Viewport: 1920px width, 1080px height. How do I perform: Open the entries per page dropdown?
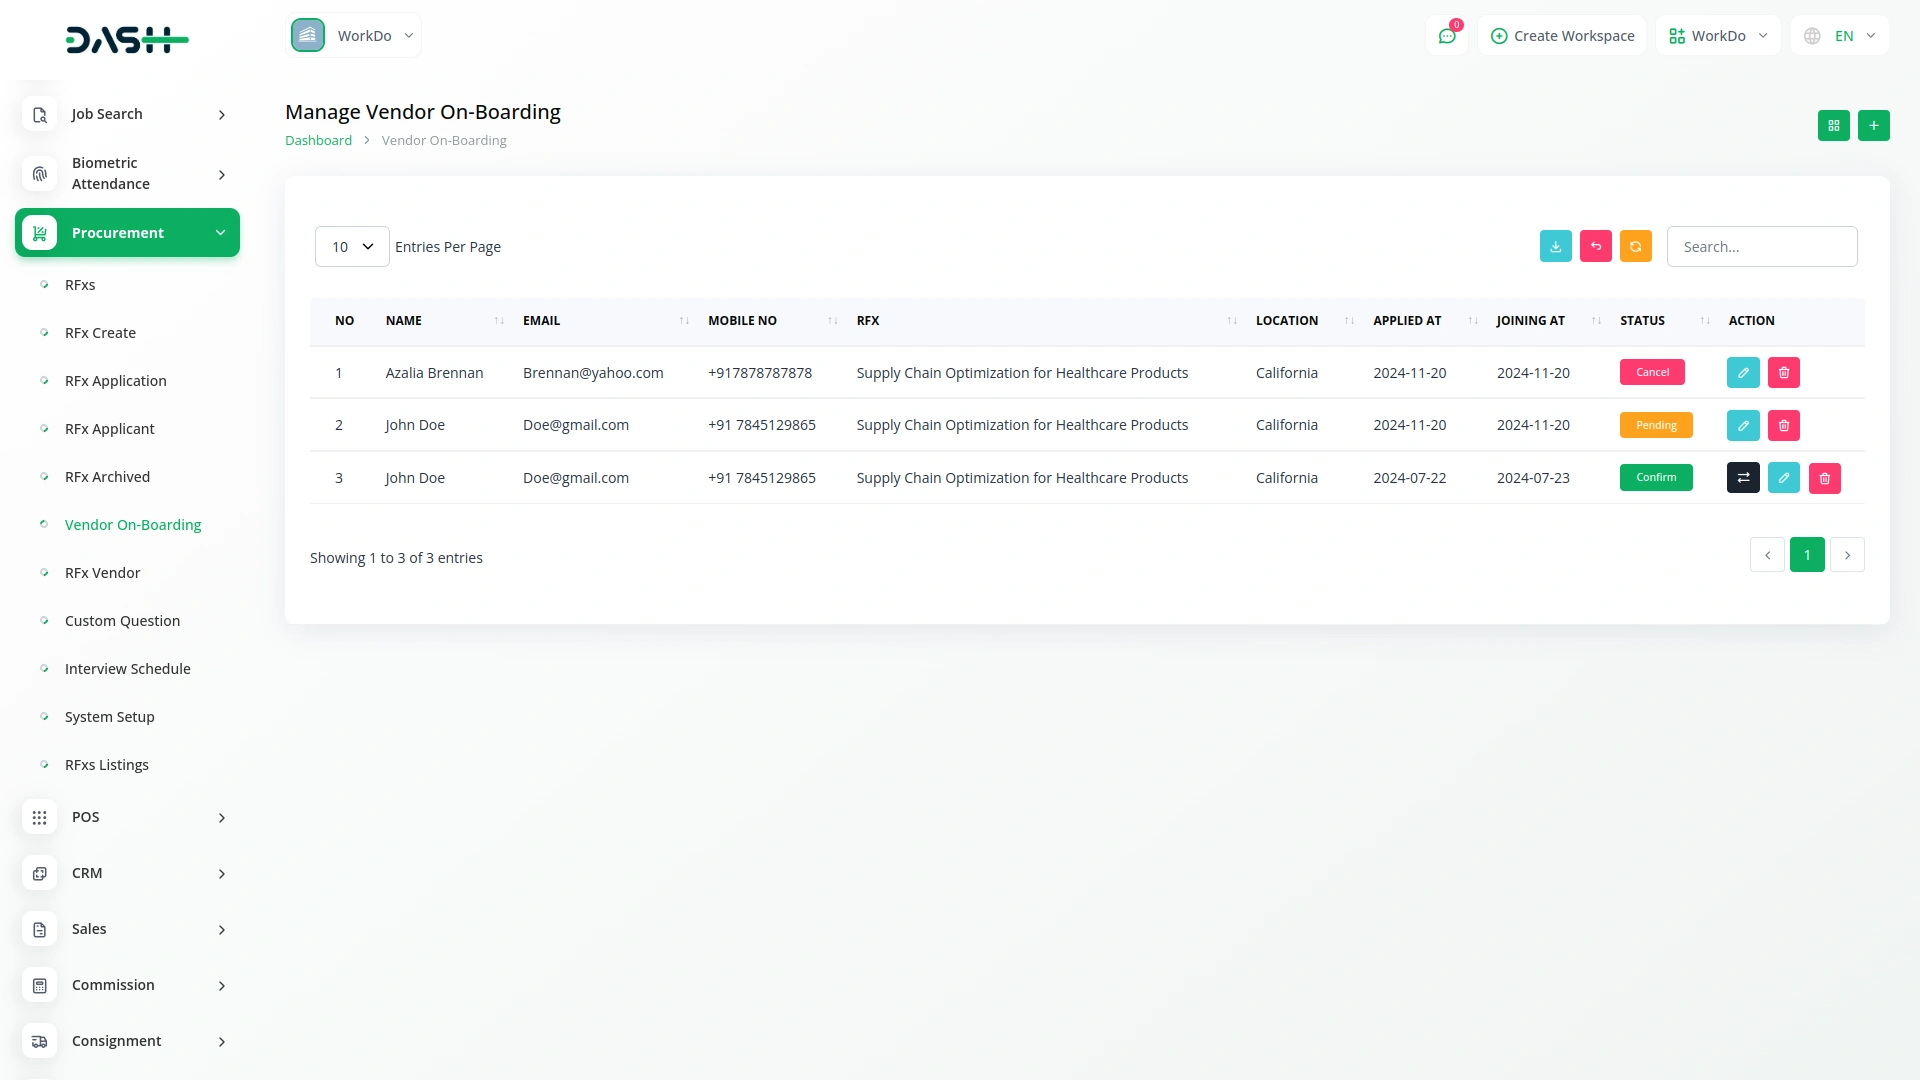352,246
